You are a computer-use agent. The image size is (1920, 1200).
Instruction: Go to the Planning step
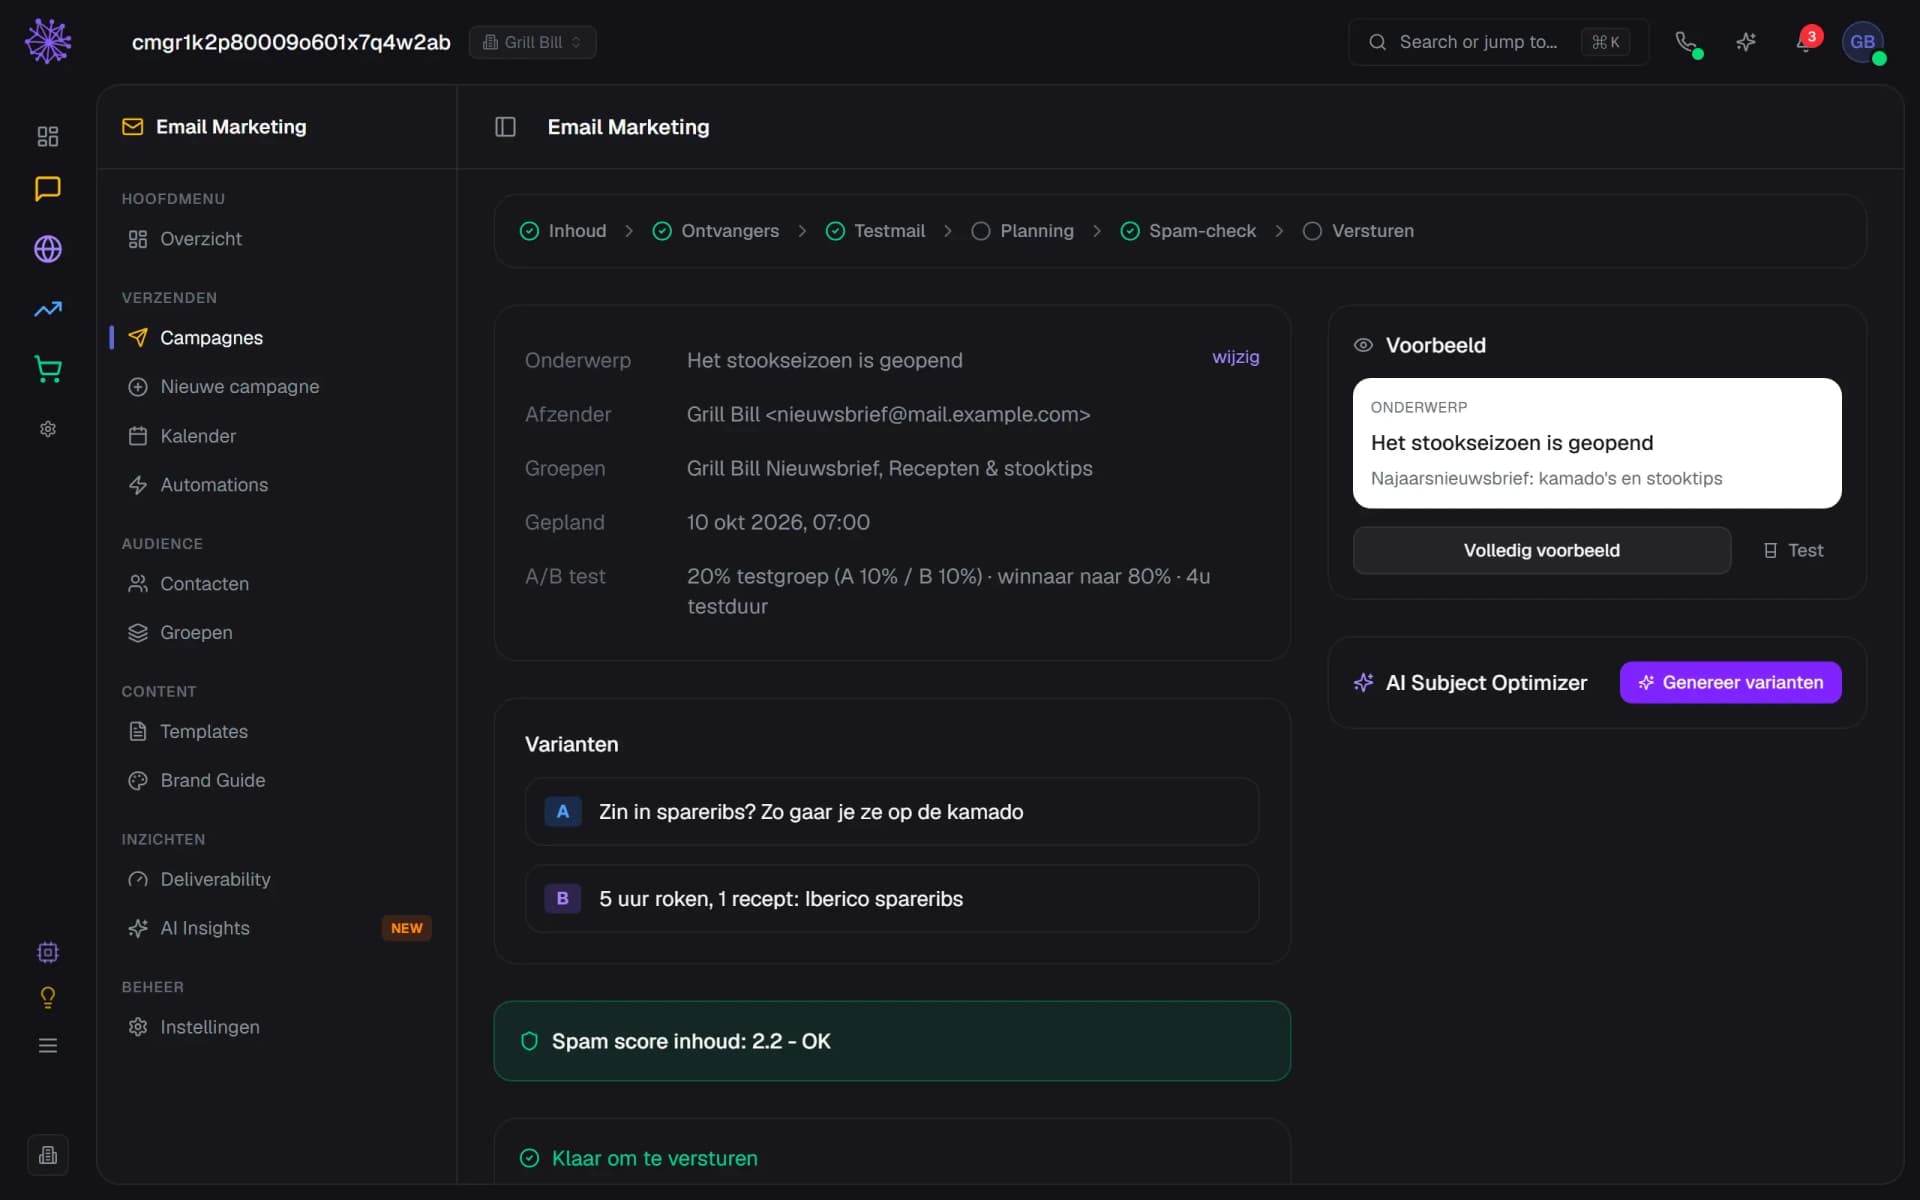click(x=1022, y=231)
